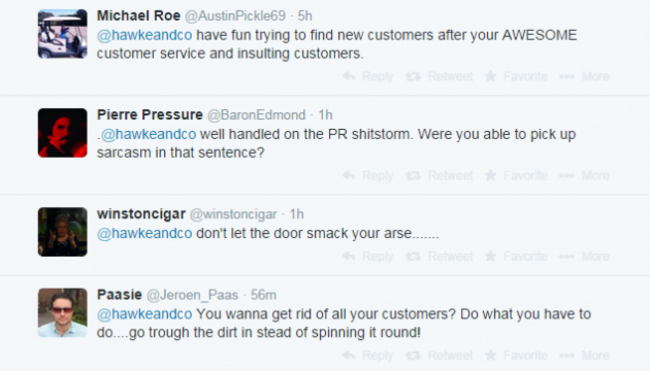This screenshot has height=371, width=650.
Task: Favorite winstoncigar's tweet
Action: [516, 256]
